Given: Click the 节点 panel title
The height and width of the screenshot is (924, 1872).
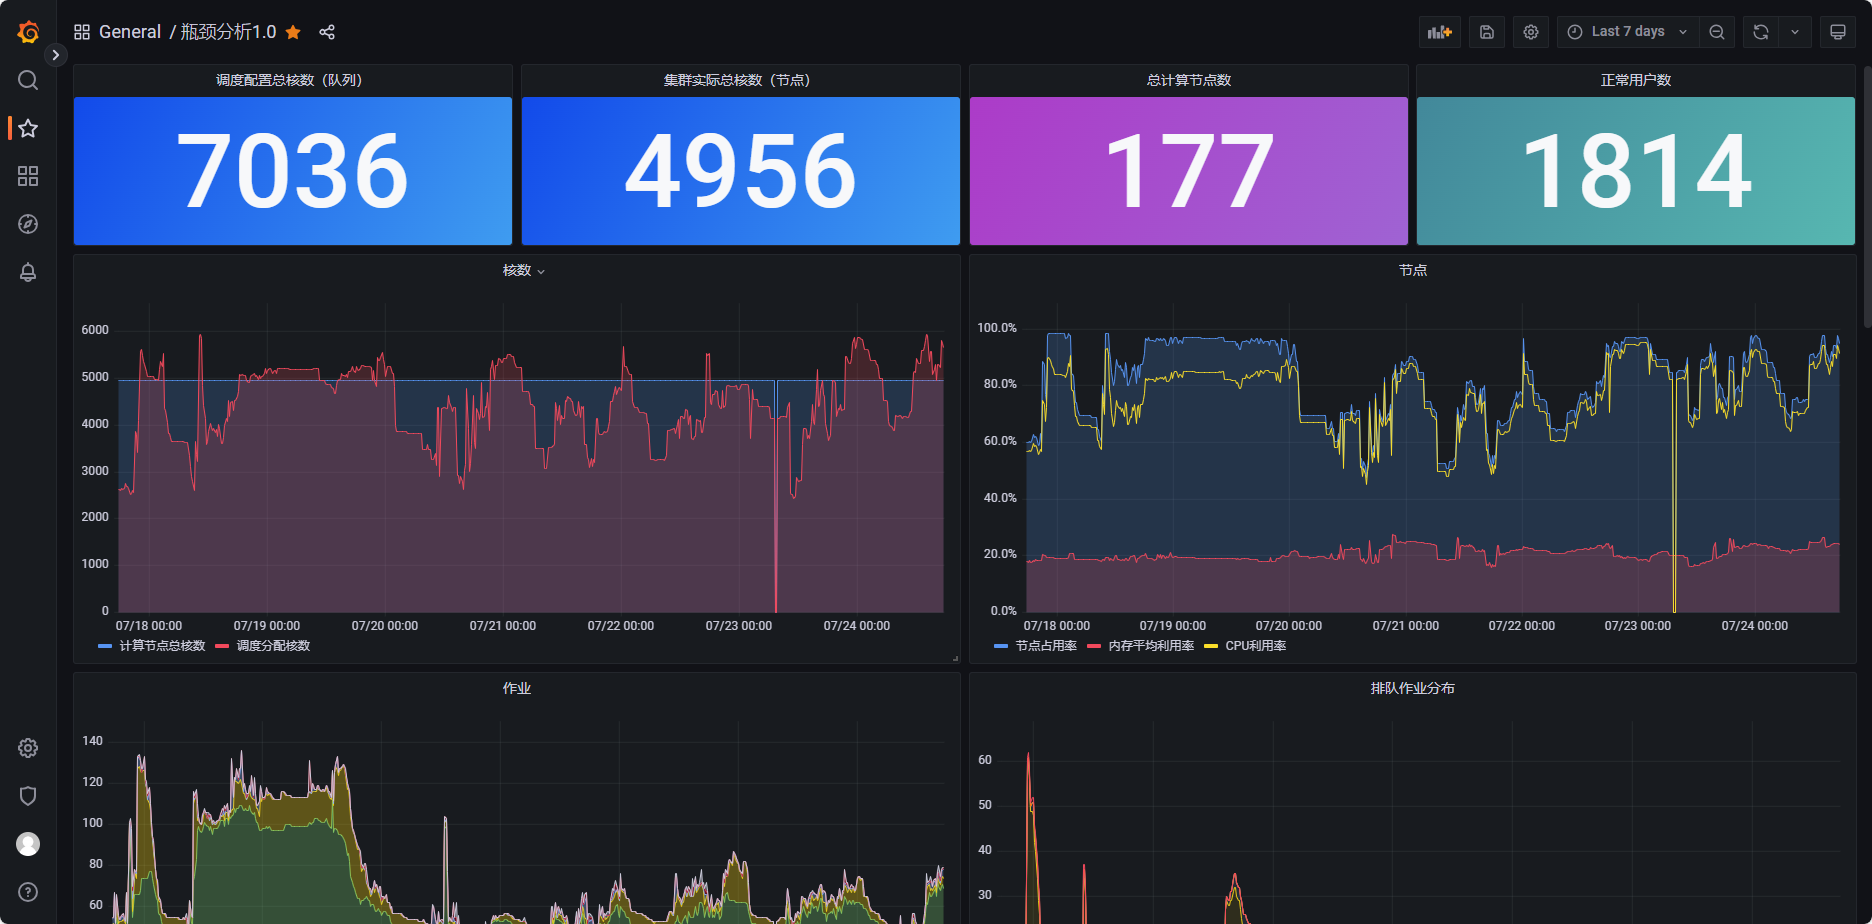Looking at the screenshot, I should point(1413,270).
